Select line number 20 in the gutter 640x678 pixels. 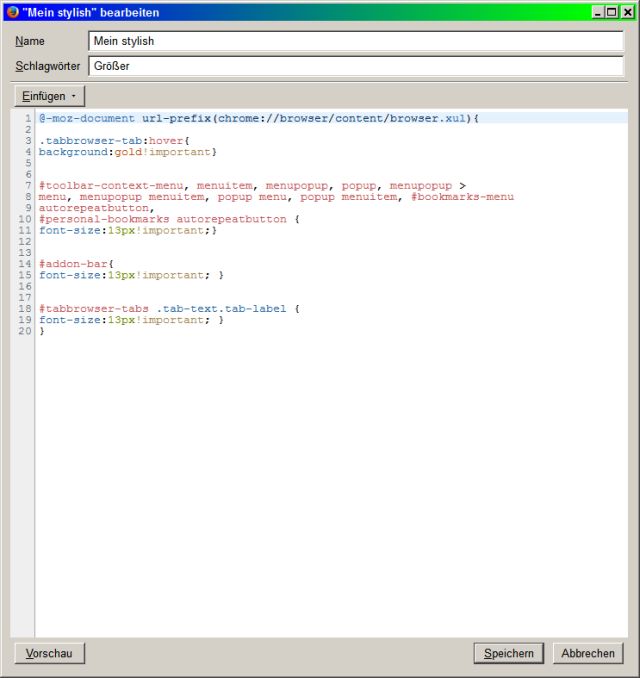tap(25, 331)
